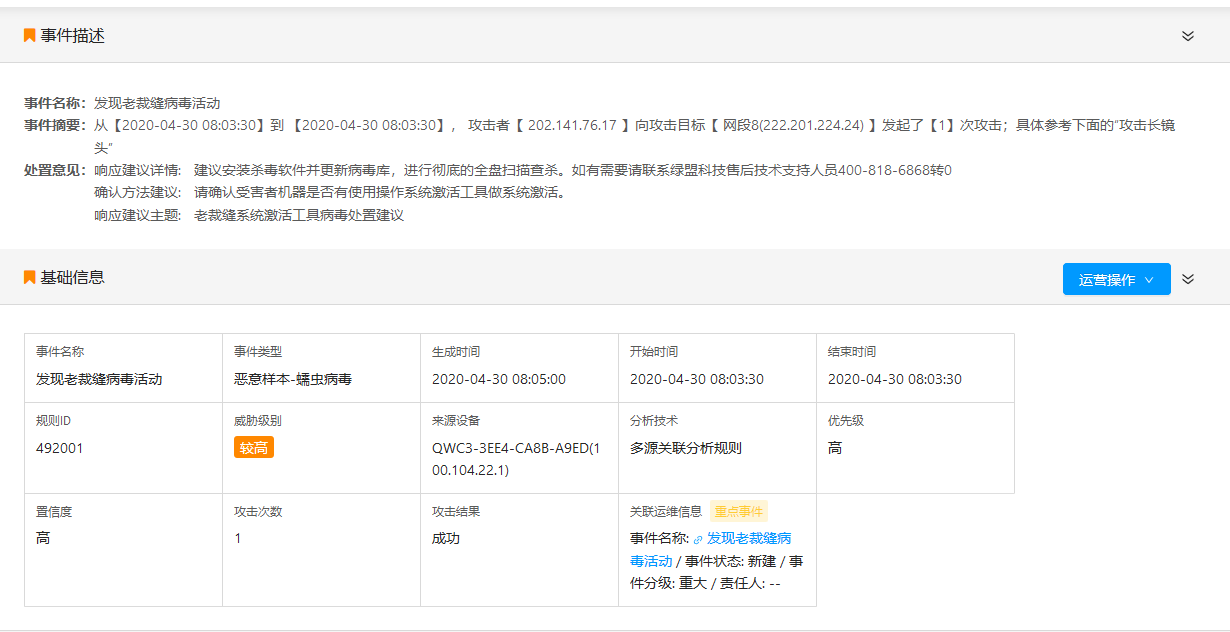Select the rule ID value 492001
The width and height of the screenshot is (1230, 632).
pyautogui.click(x=60, y=448)
